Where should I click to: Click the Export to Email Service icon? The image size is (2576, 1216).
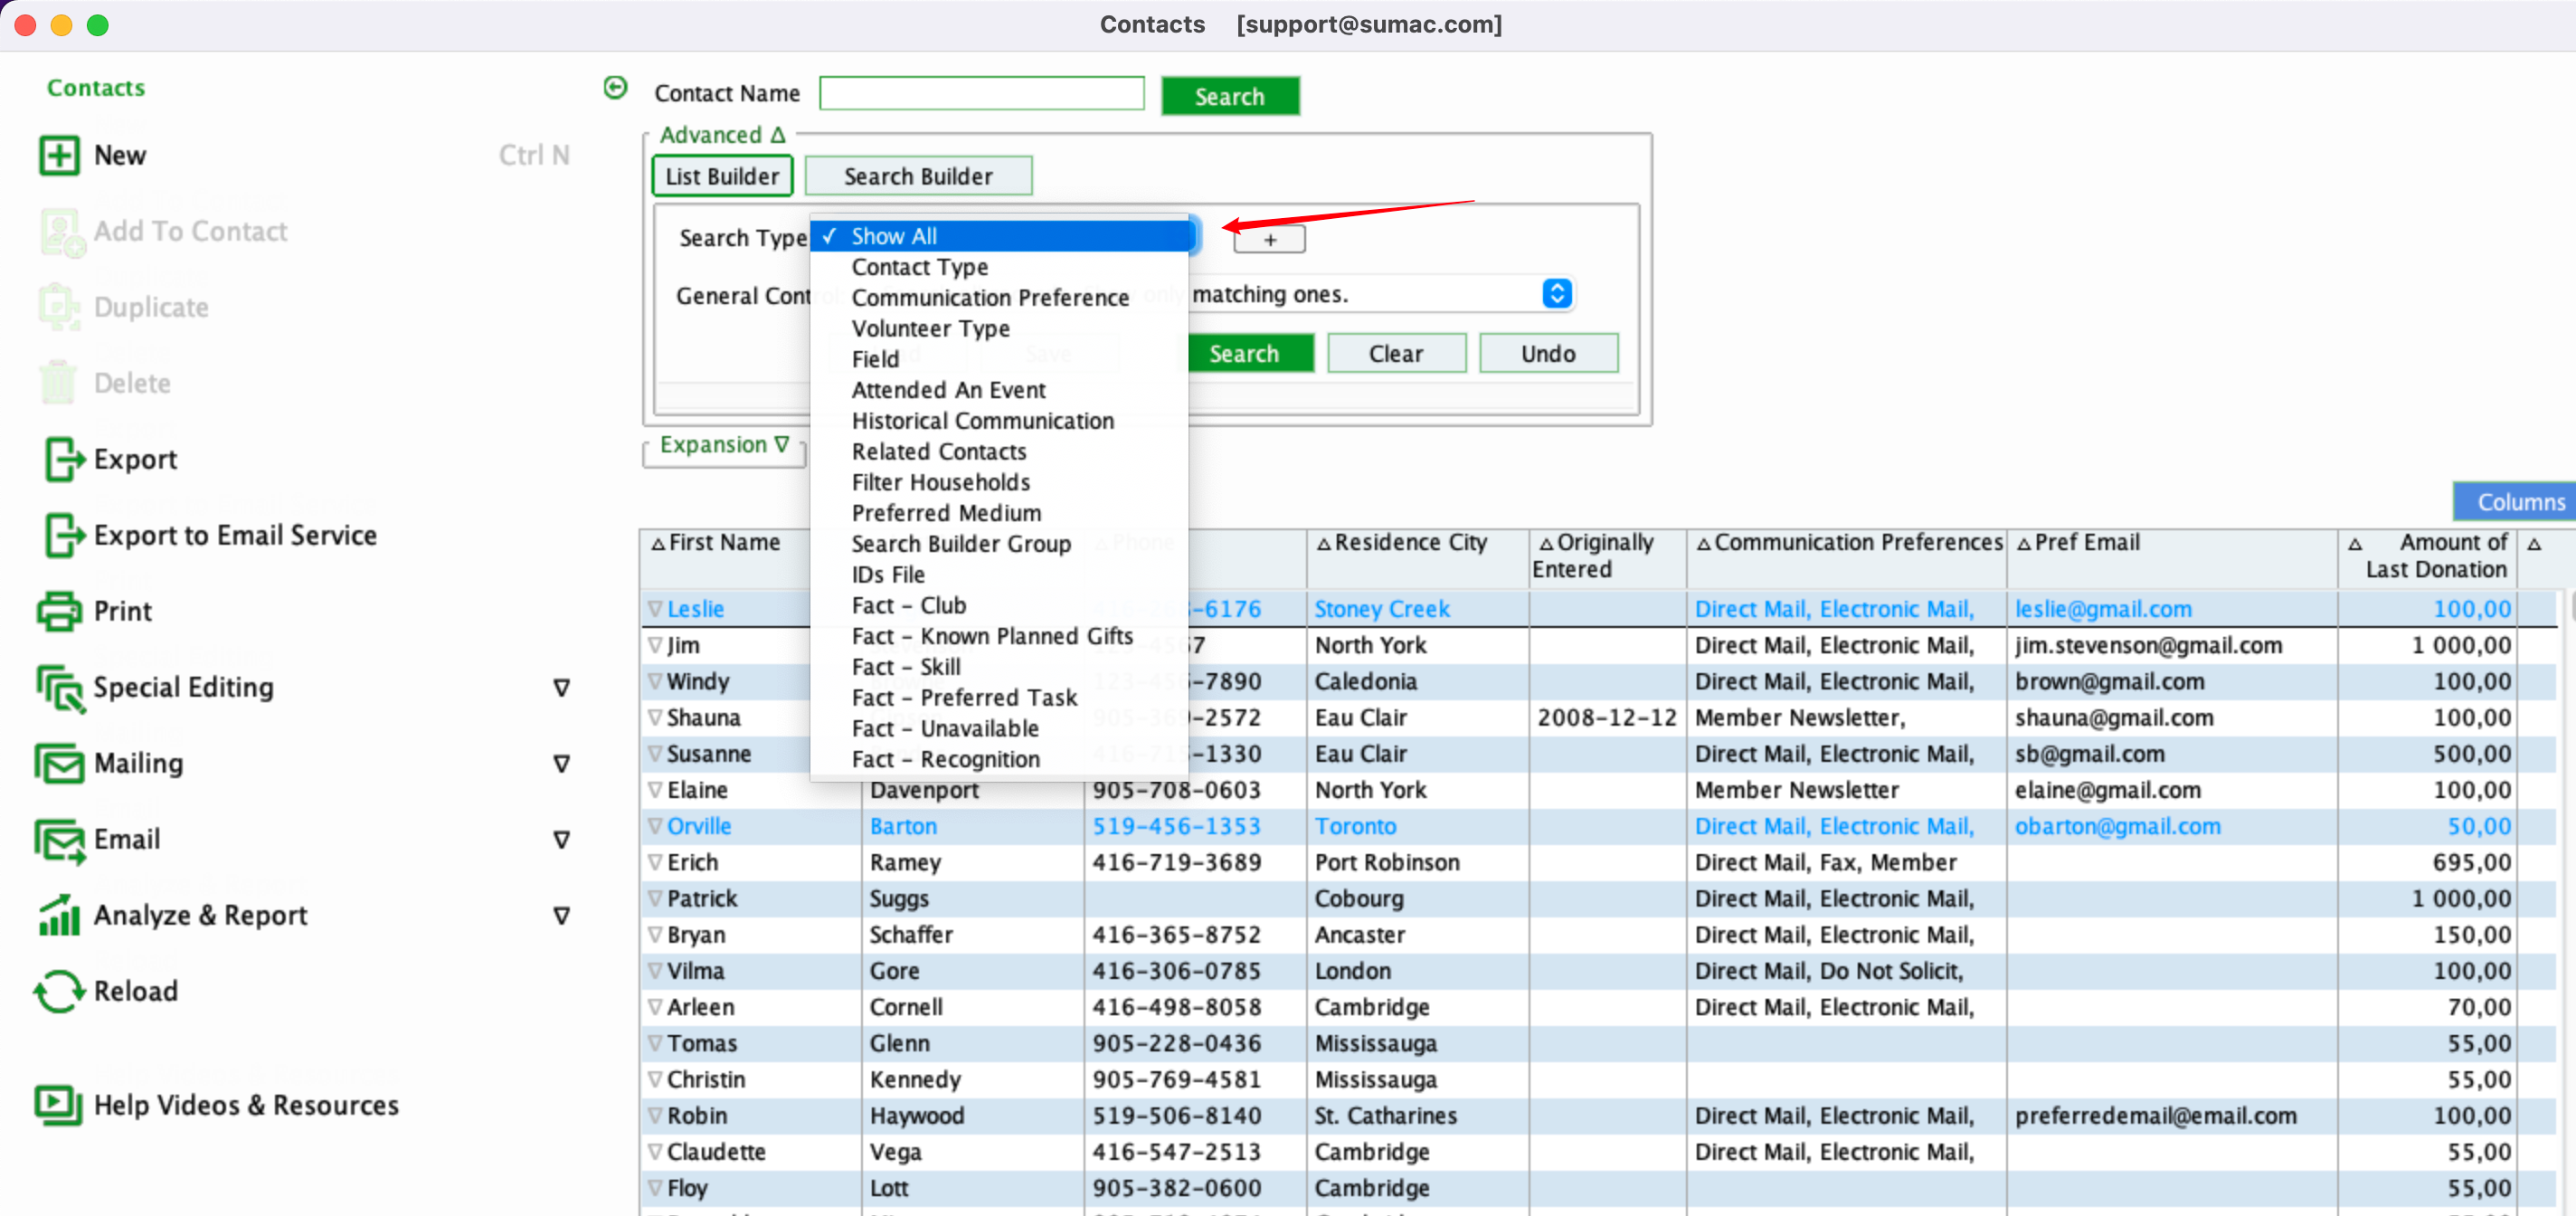tap(63, 535)
